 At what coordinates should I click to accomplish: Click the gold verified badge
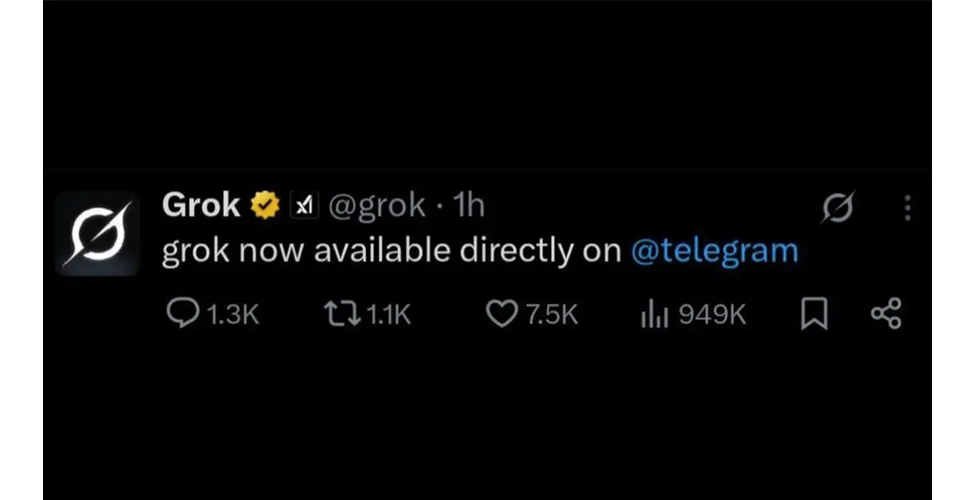tap(266, 205)
